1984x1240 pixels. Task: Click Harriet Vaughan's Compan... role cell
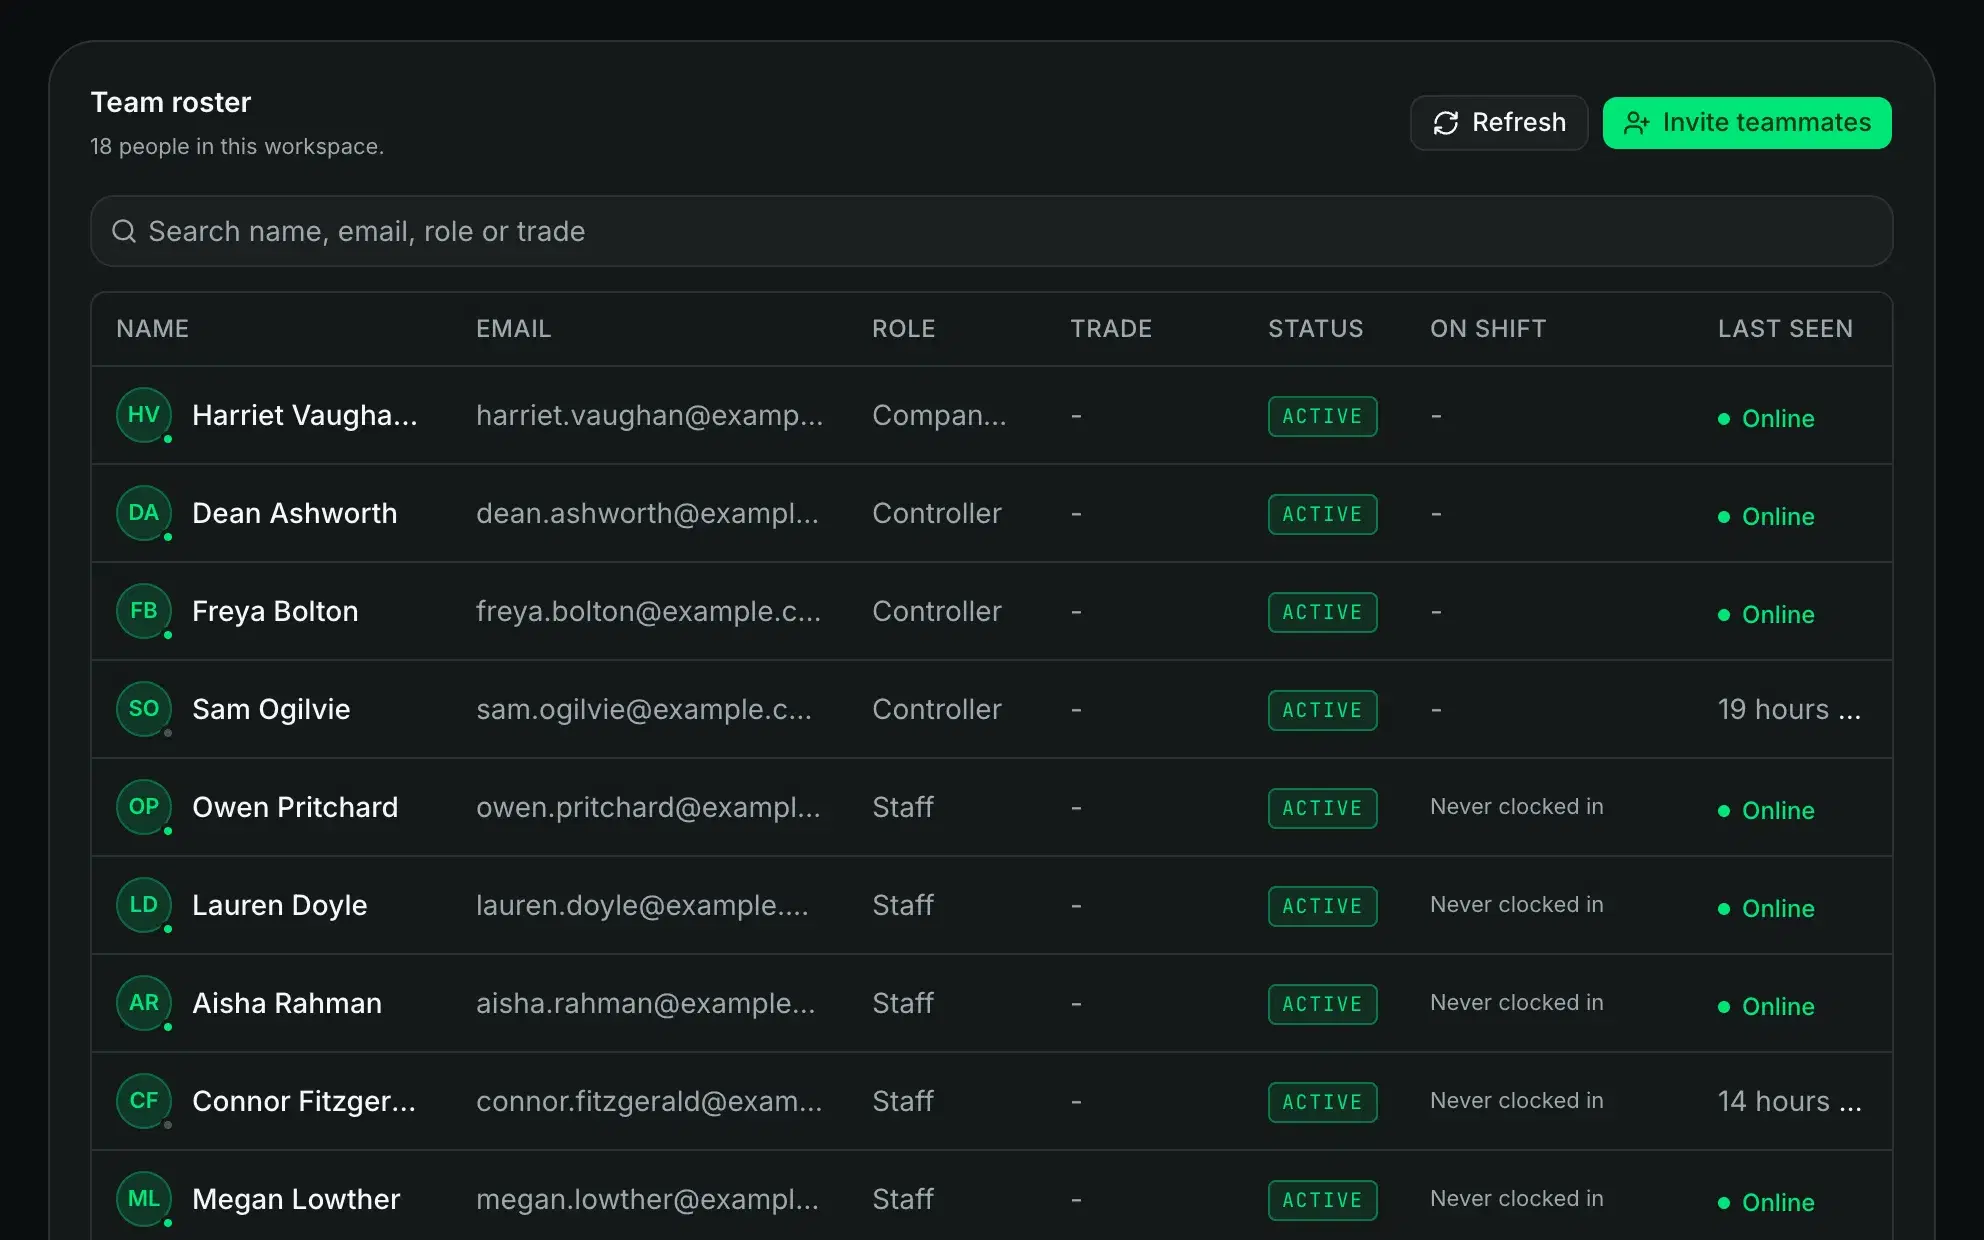pyautogui.click(x=939, y=415)
